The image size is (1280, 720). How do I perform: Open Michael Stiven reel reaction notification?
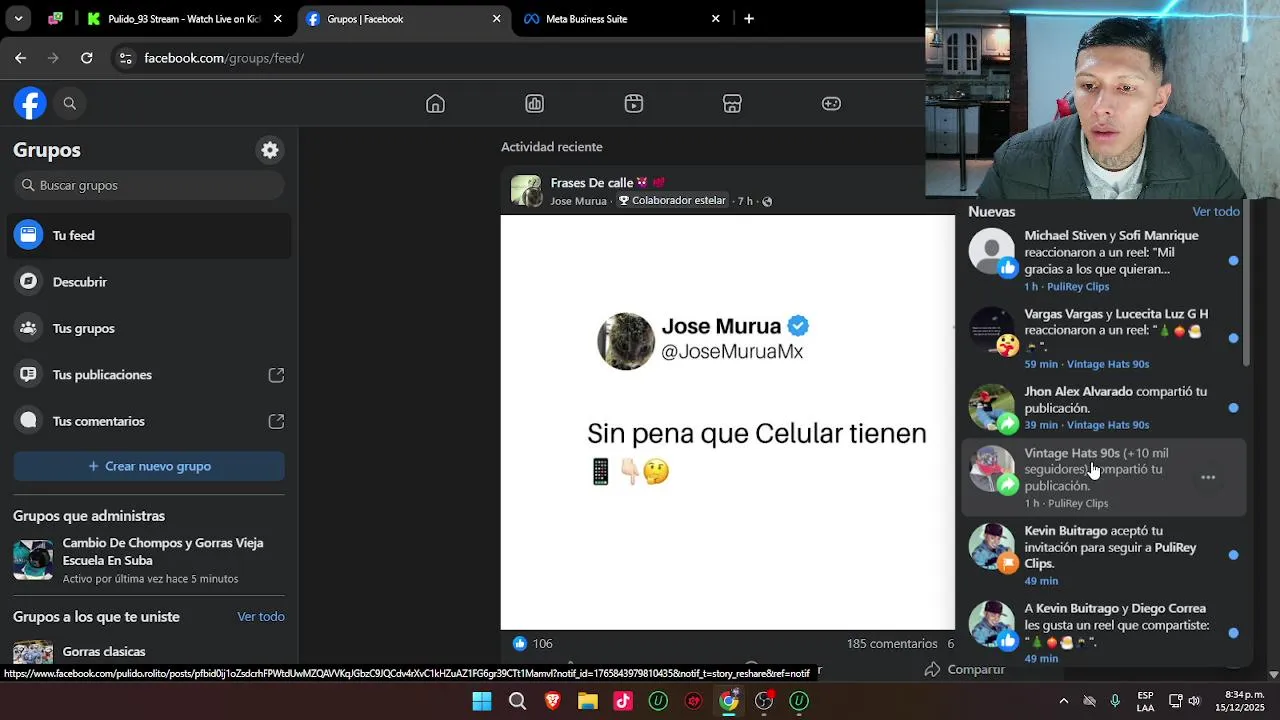point(1103,260)
